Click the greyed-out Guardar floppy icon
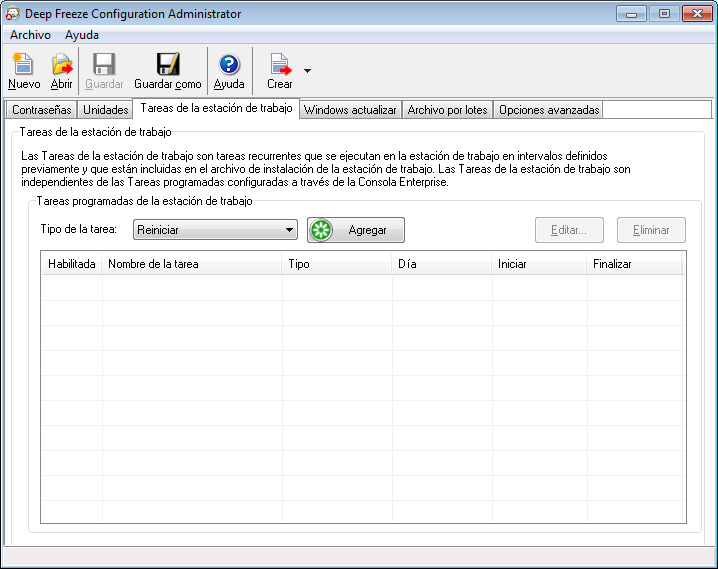Screen dimensions: 718x569 click(104, 64)
